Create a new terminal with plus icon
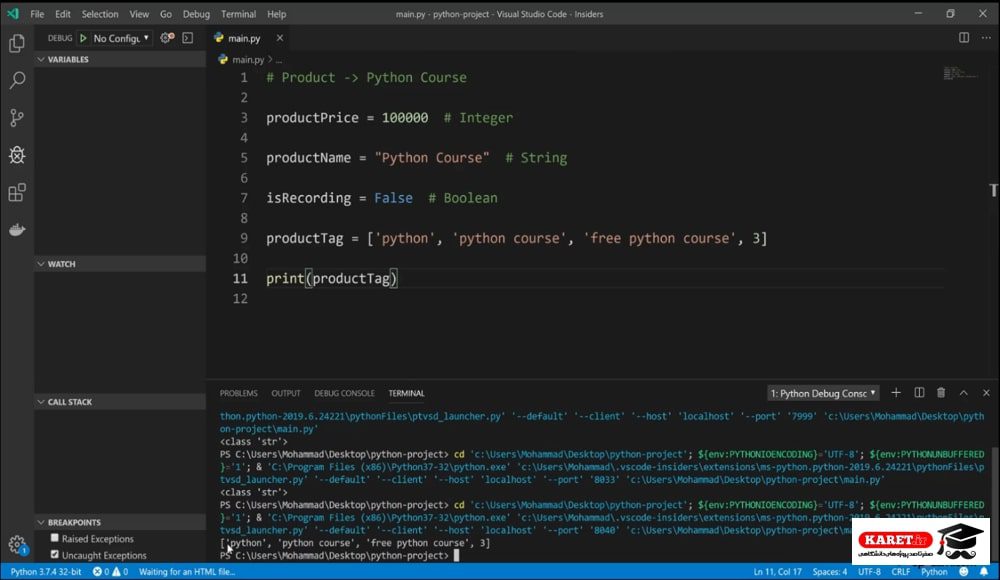 tap(896, 392)
